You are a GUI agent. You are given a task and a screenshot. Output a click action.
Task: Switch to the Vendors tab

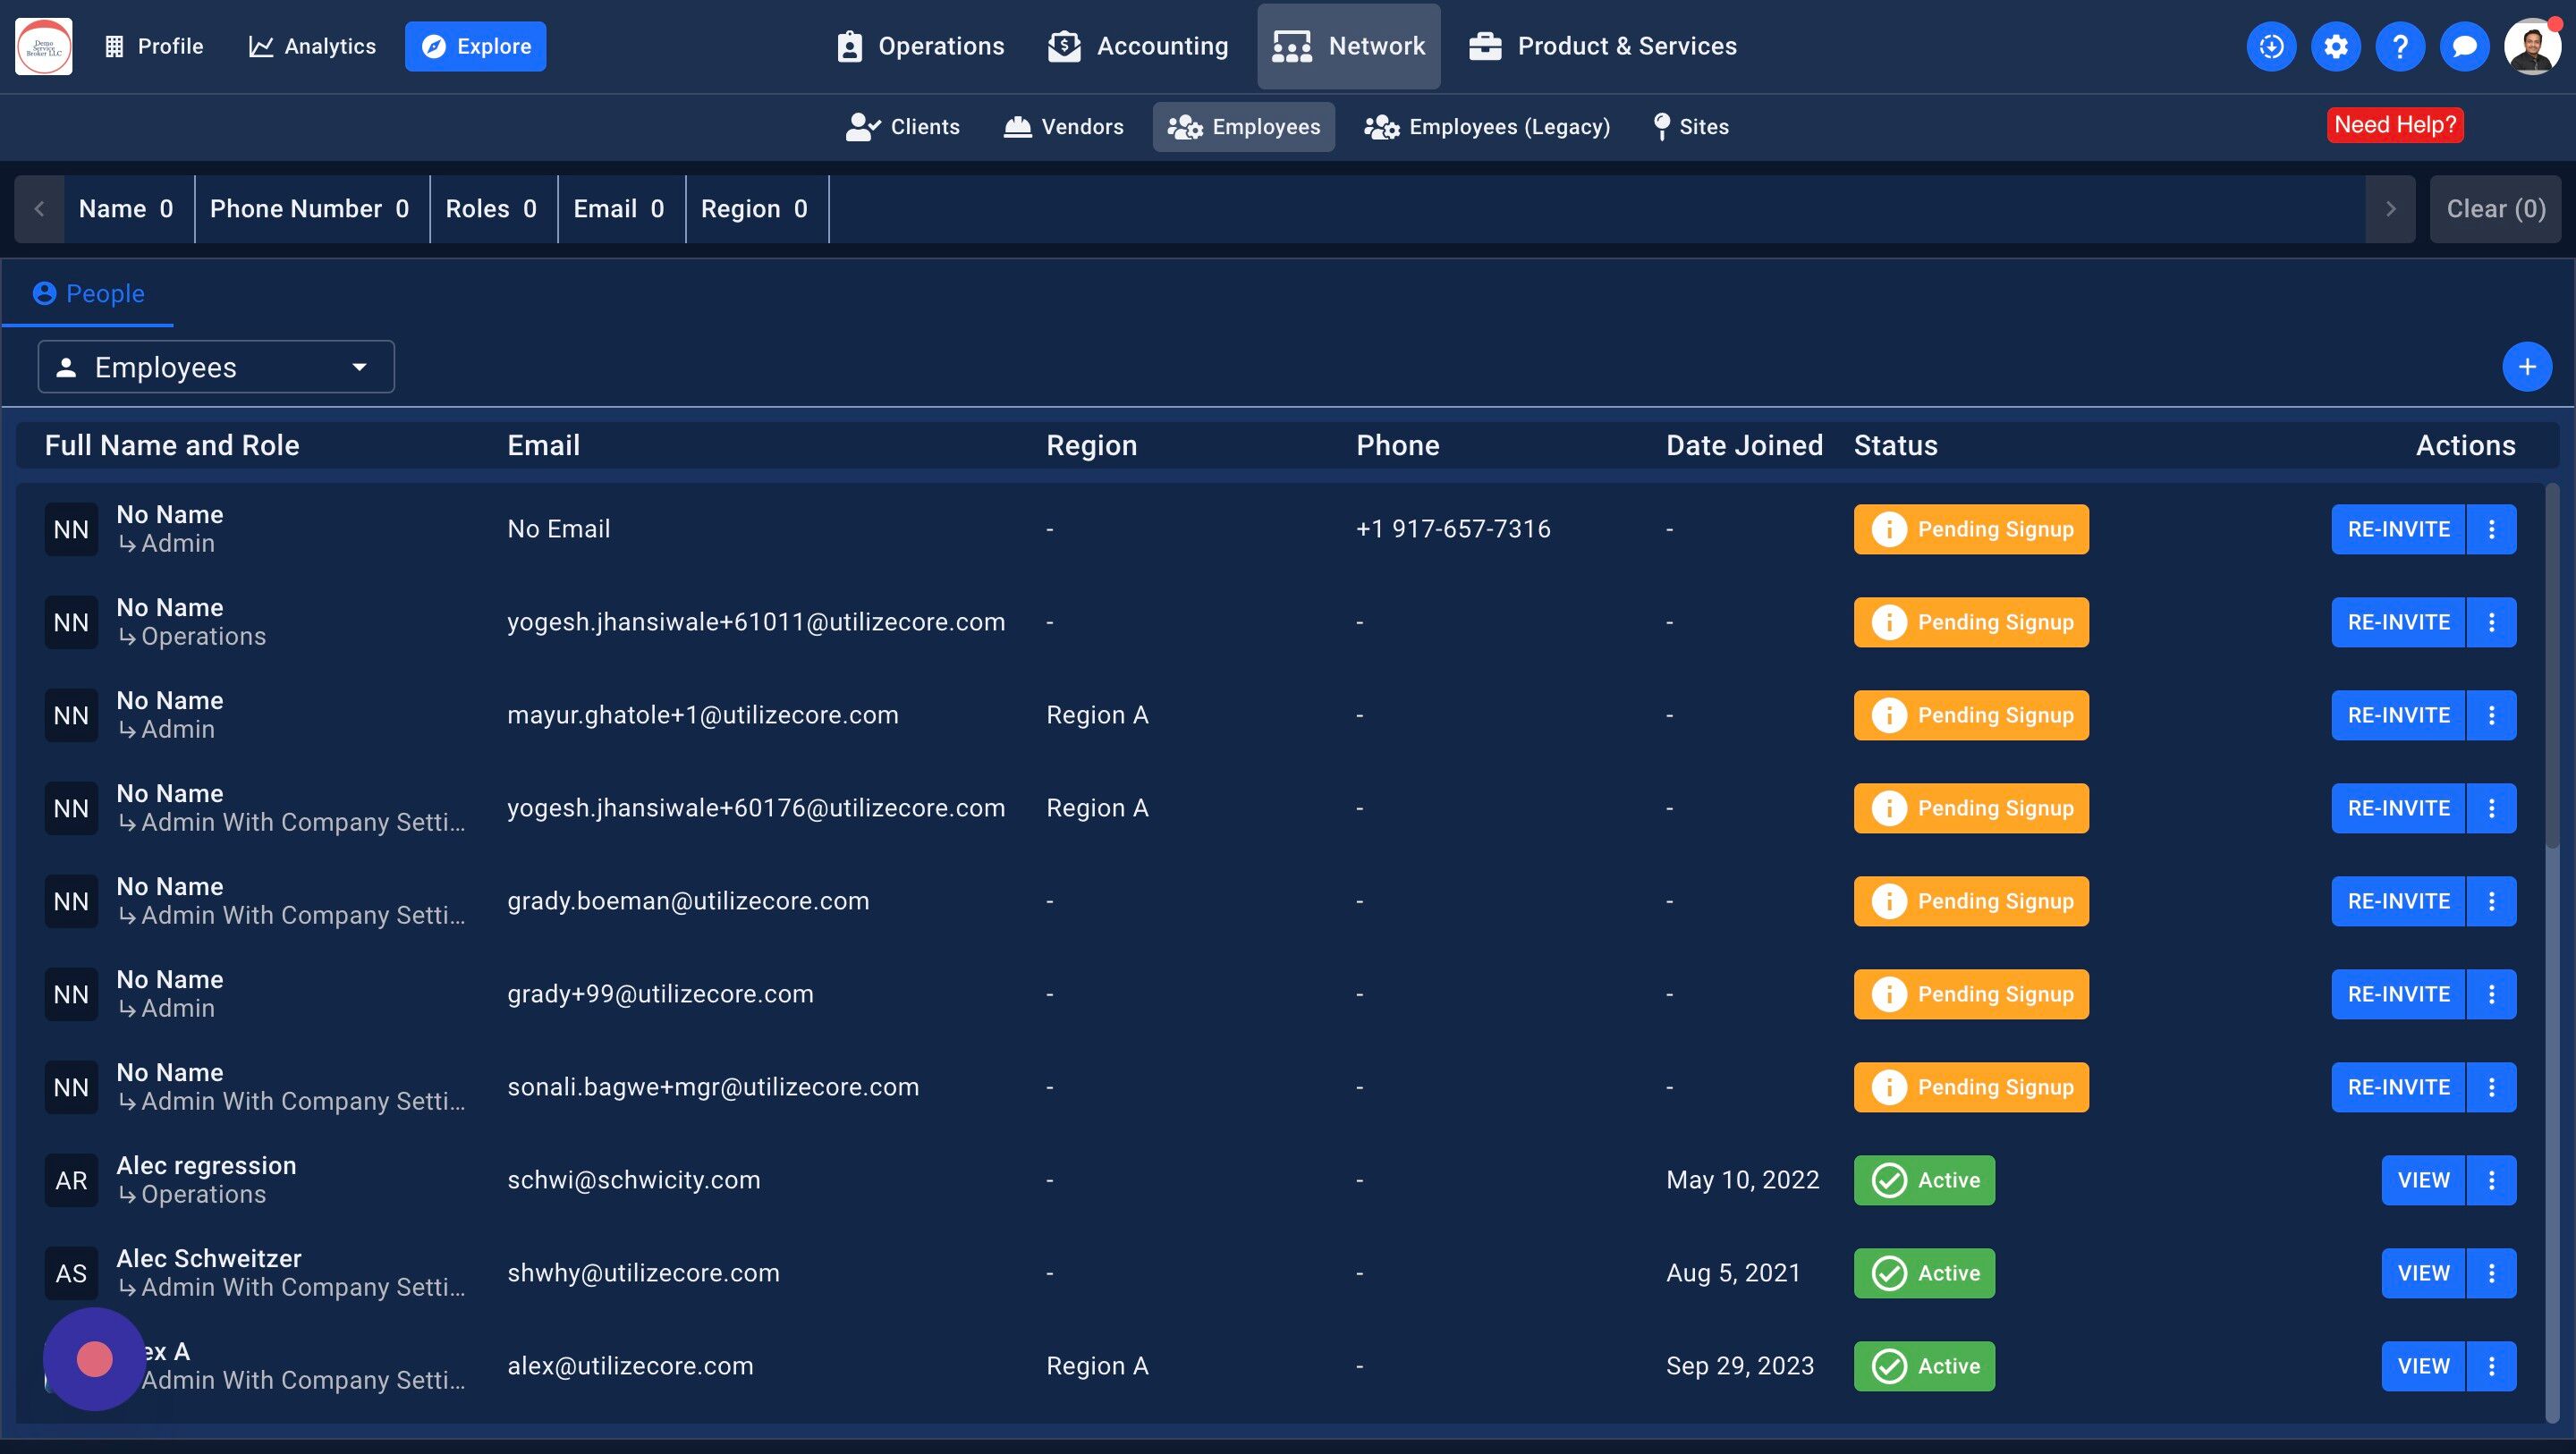point(1064,127)
